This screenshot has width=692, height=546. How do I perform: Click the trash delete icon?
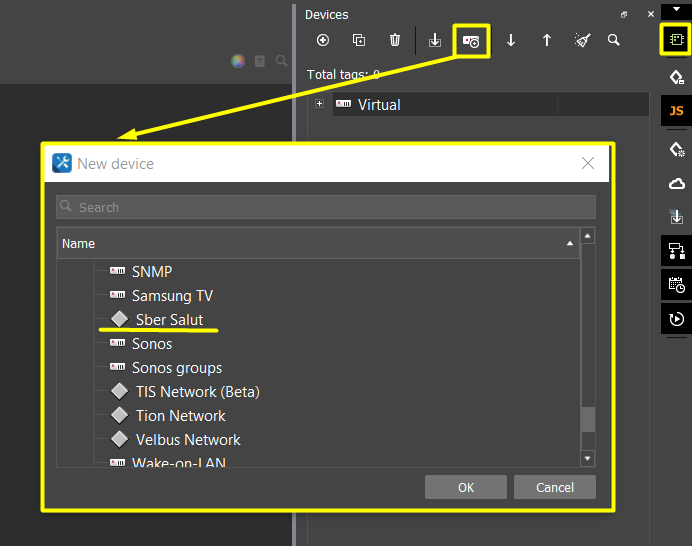(x=395, y=40)
